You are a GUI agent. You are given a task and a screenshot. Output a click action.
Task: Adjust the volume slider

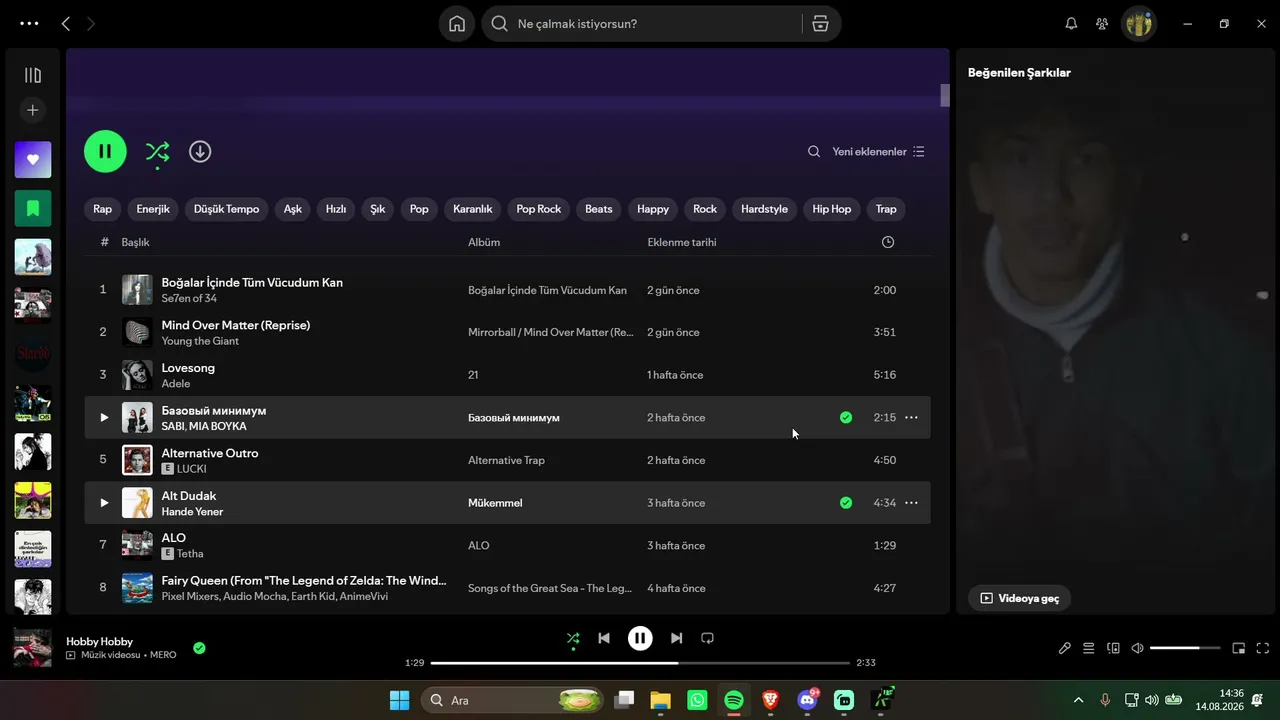point(1185,648)
